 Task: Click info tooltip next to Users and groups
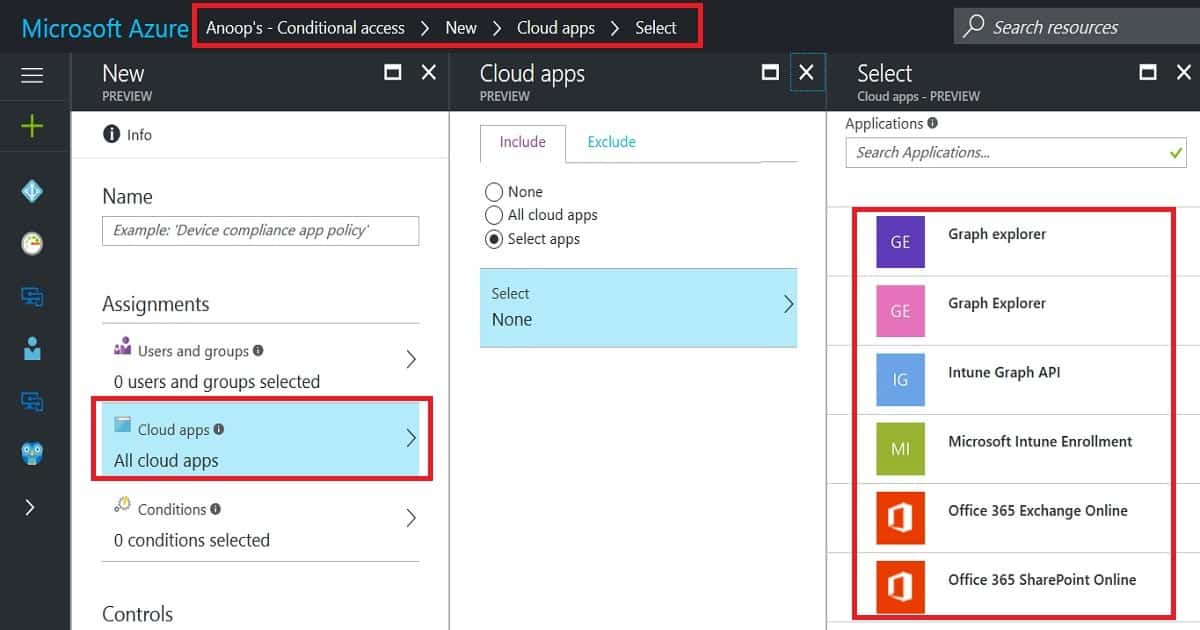point(258,350)
